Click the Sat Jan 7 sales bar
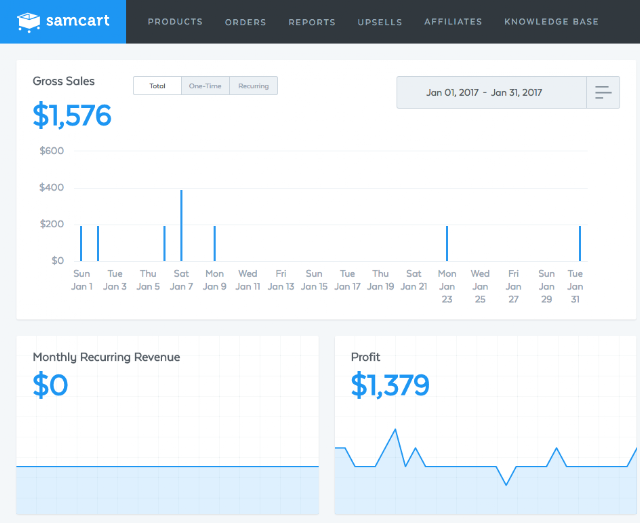 pyautogui.click(x=181, y=225)
